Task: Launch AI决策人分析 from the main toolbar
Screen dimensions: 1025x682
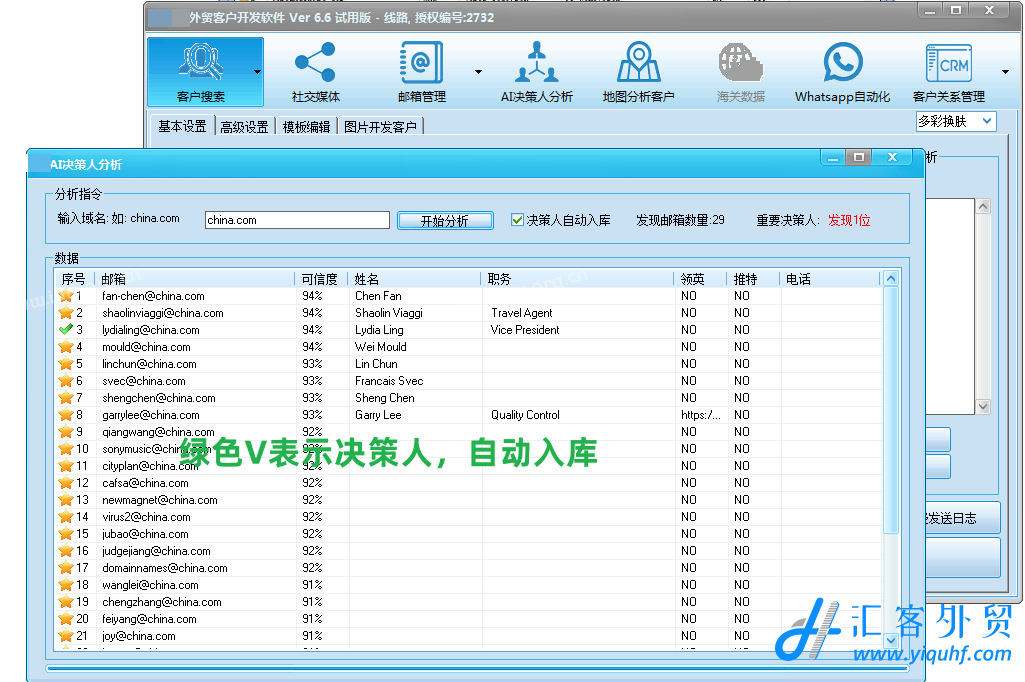Action: (537, 72)
